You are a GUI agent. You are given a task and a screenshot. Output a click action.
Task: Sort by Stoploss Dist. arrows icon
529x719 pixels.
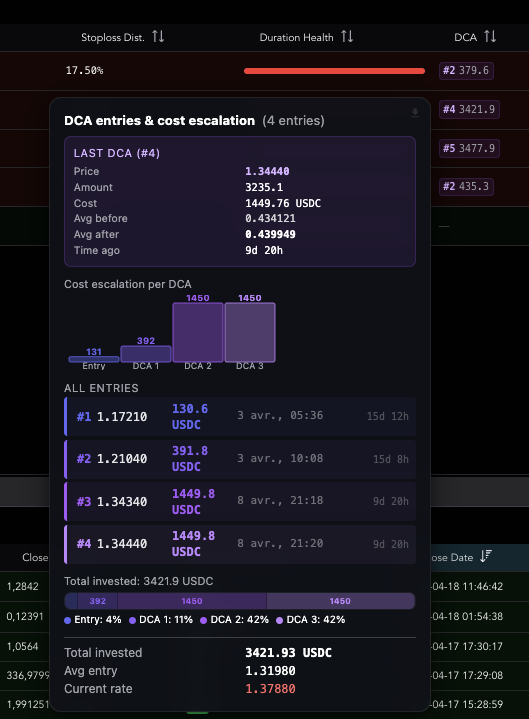pyautogui.click(x=158, y=36)
